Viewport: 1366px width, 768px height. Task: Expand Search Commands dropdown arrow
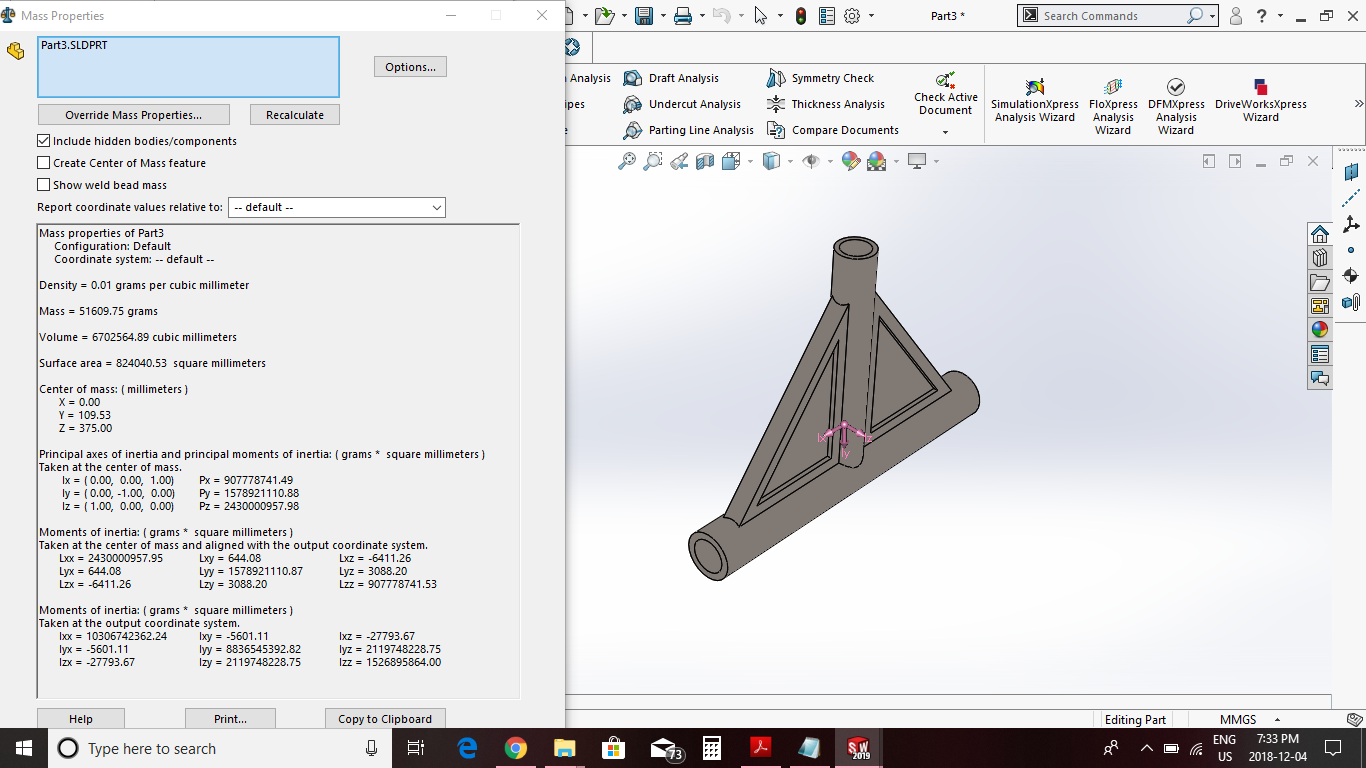point(1212,16)
